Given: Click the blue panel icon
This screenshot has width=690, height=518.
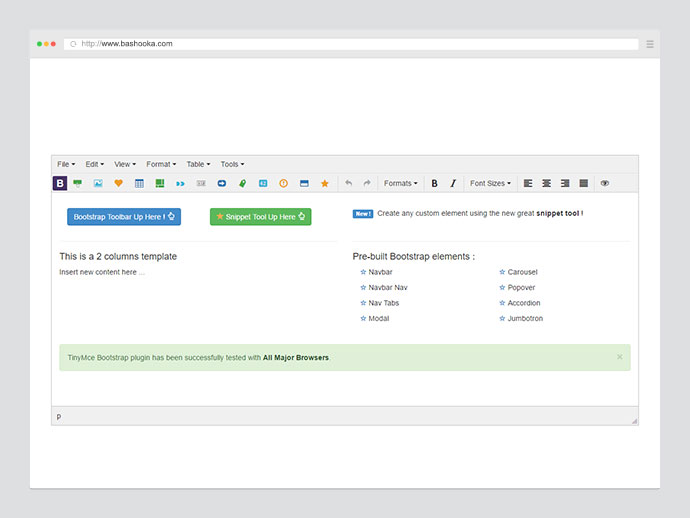Looking at the screenshot, I should click(x=304, y=183).
